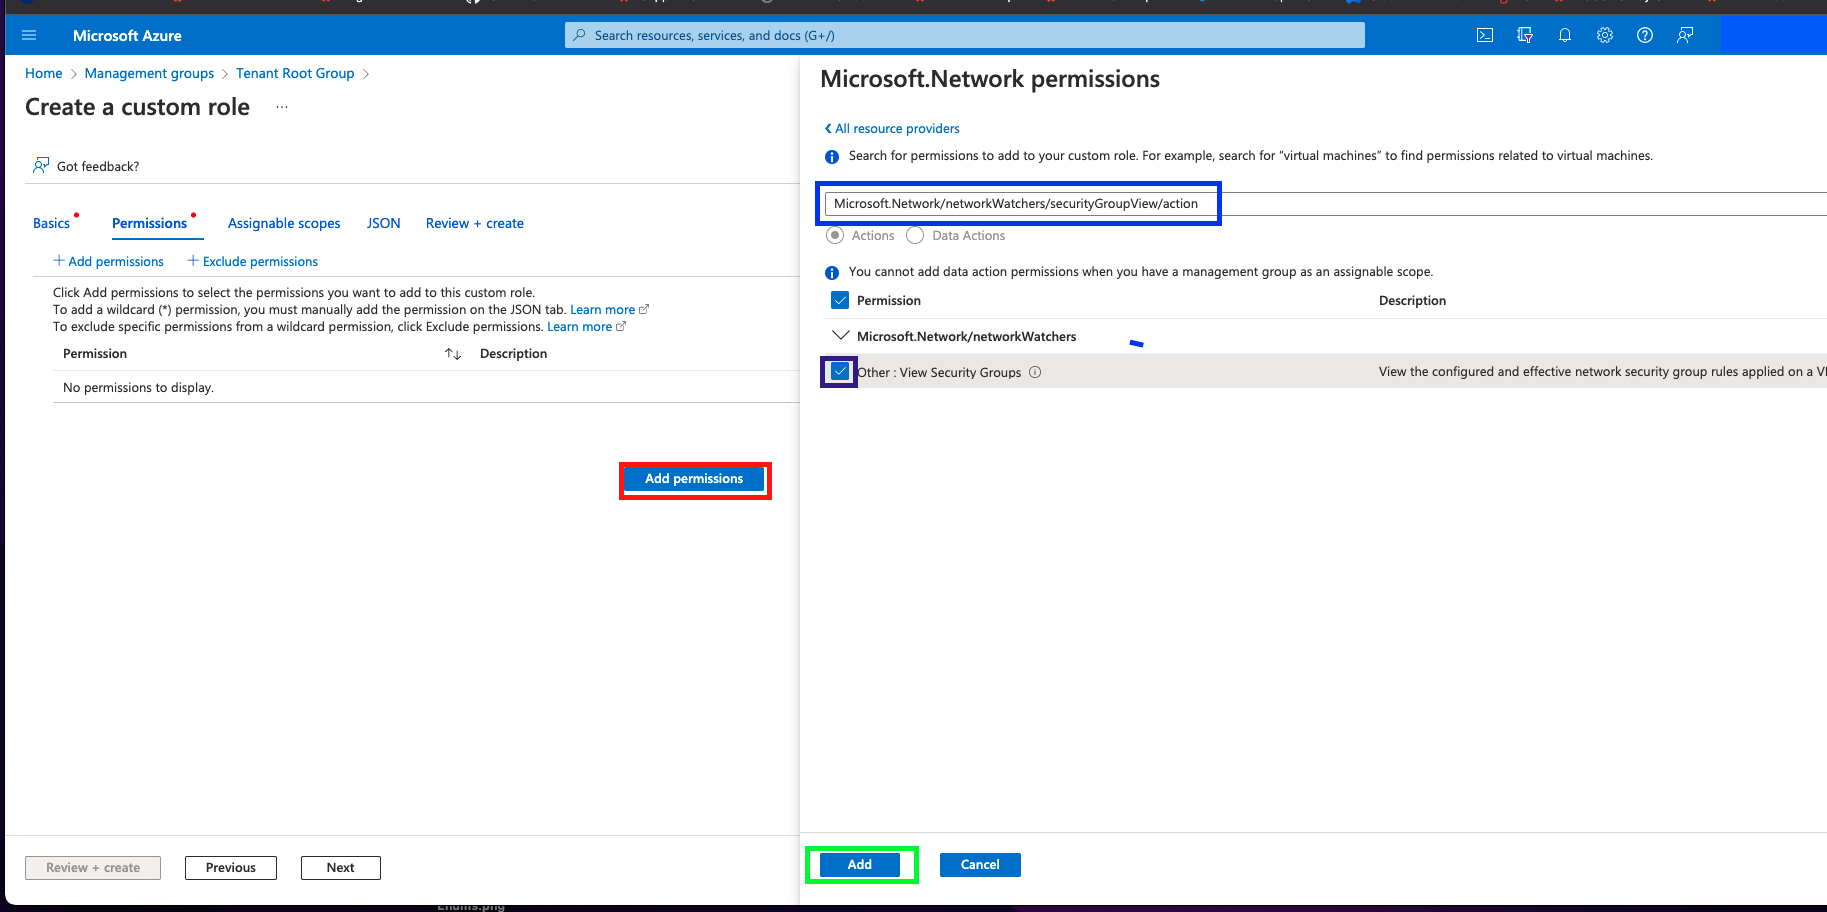The image size is (1827, 912).
Task: Click the Next button
Action: [x=341, y=868]
